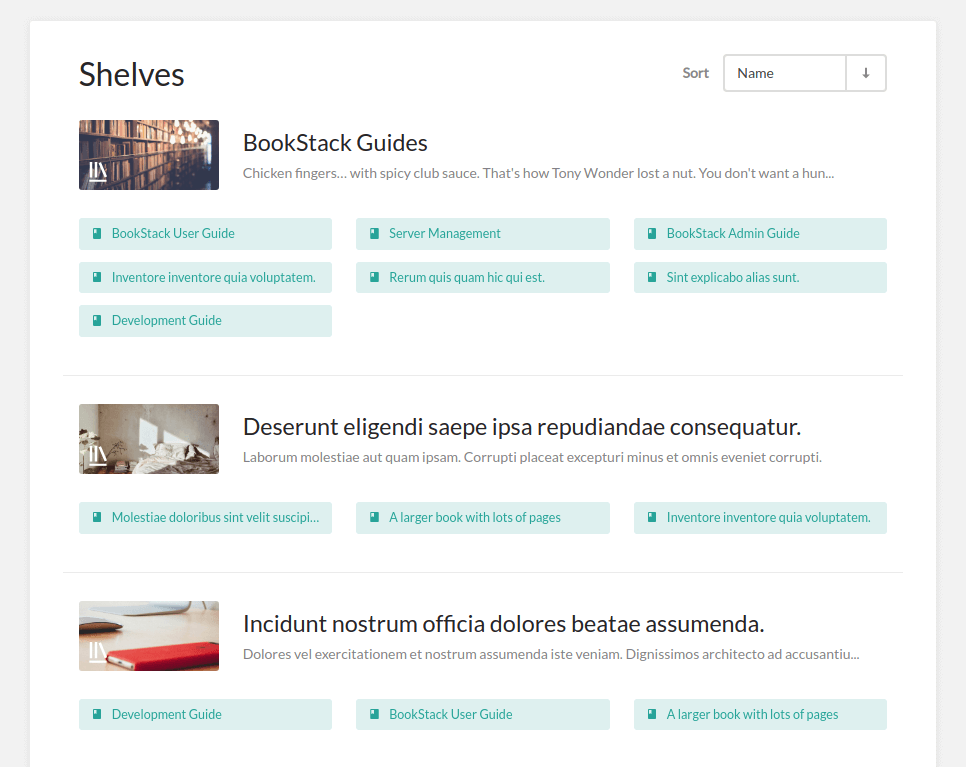Open the Incidunt nostrum officia dolores shelf title

pos(503,624)
